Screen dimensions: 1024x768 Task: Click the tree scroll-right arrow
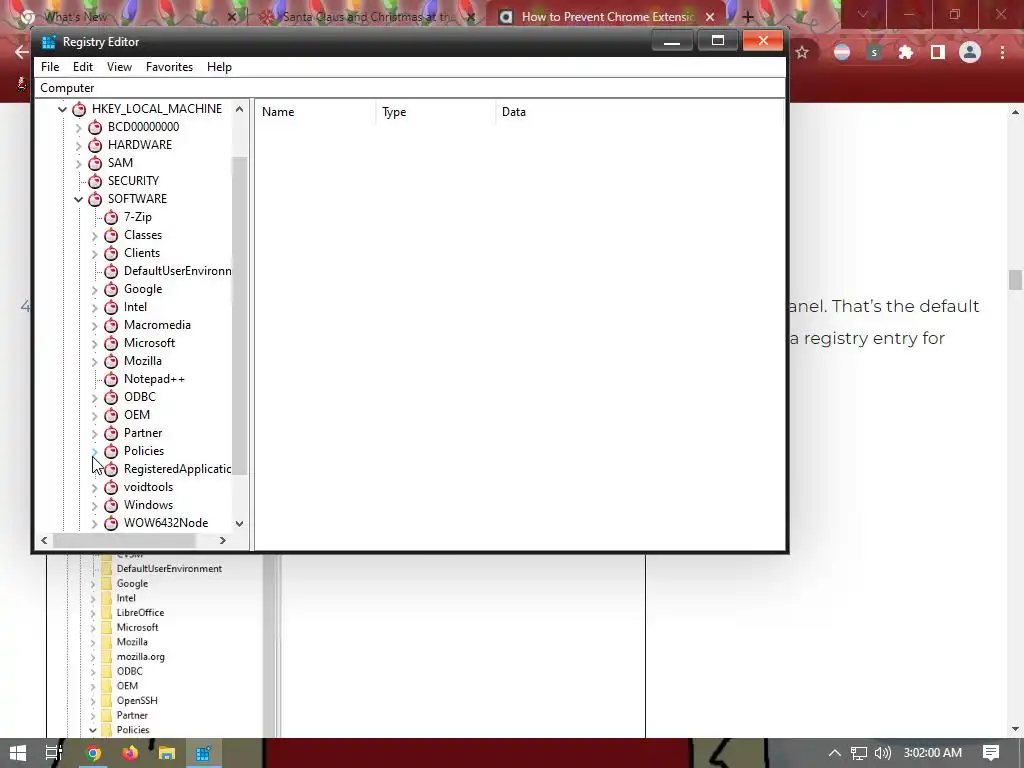(223, 541)
